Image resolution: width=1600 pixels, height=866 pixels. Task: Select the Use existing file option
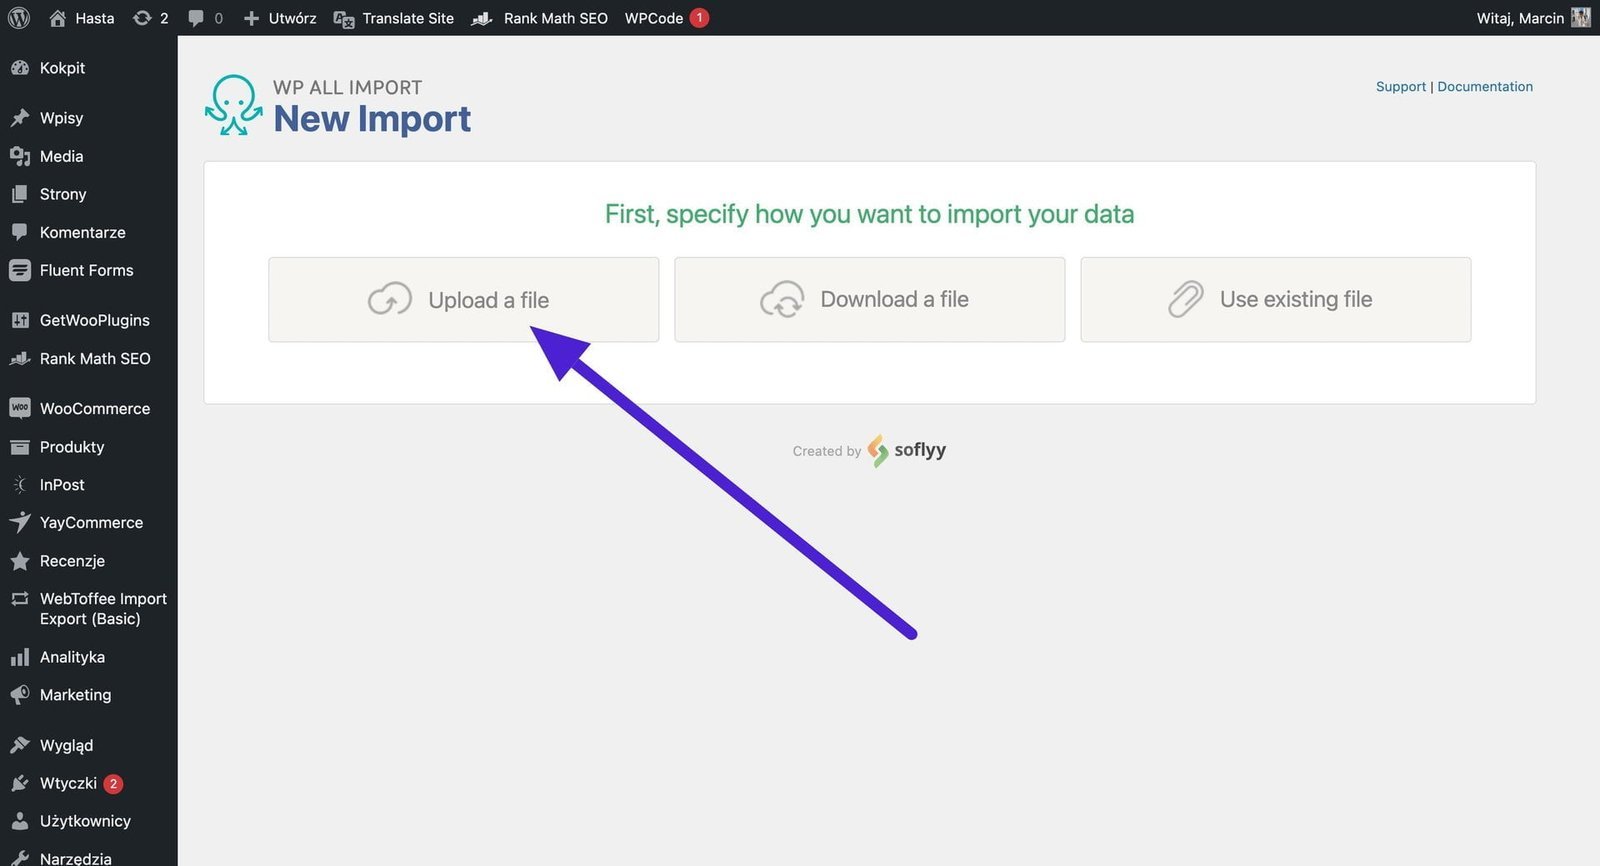pos(1275,300)
